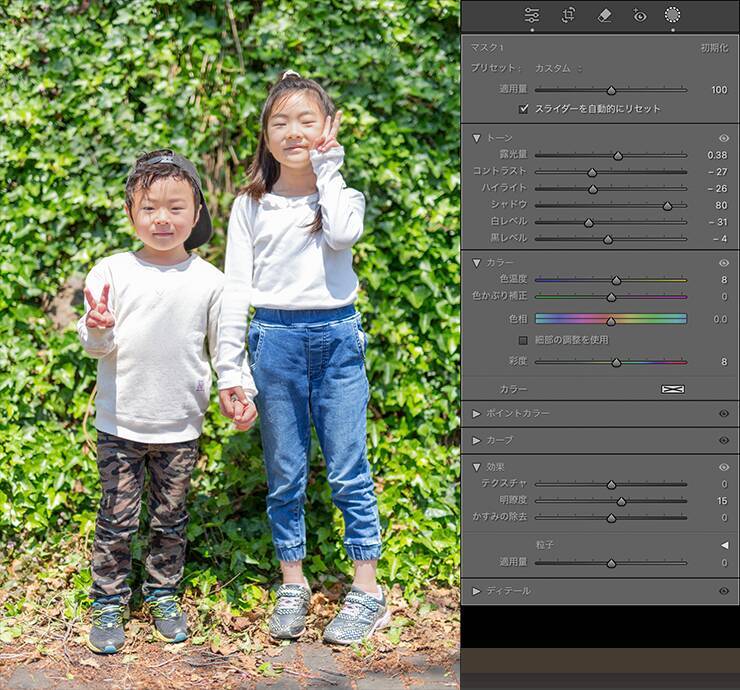Image resolution: width=740 pixels, height=690 pixels.
Task: Select the Crop and rotate tool
Action: 568,16
